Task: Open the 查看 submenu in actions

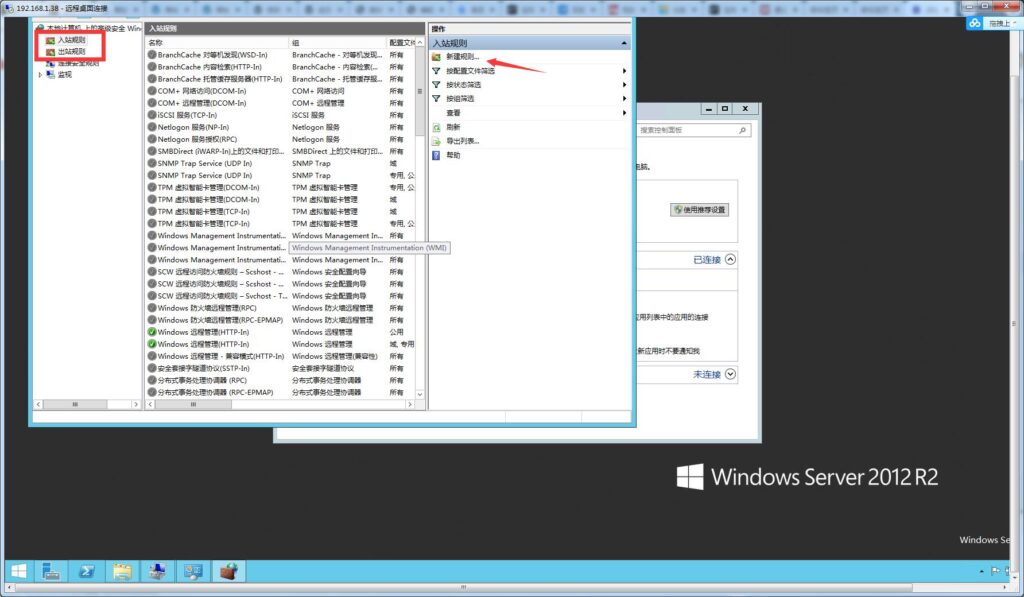Action: pos(453,113)
